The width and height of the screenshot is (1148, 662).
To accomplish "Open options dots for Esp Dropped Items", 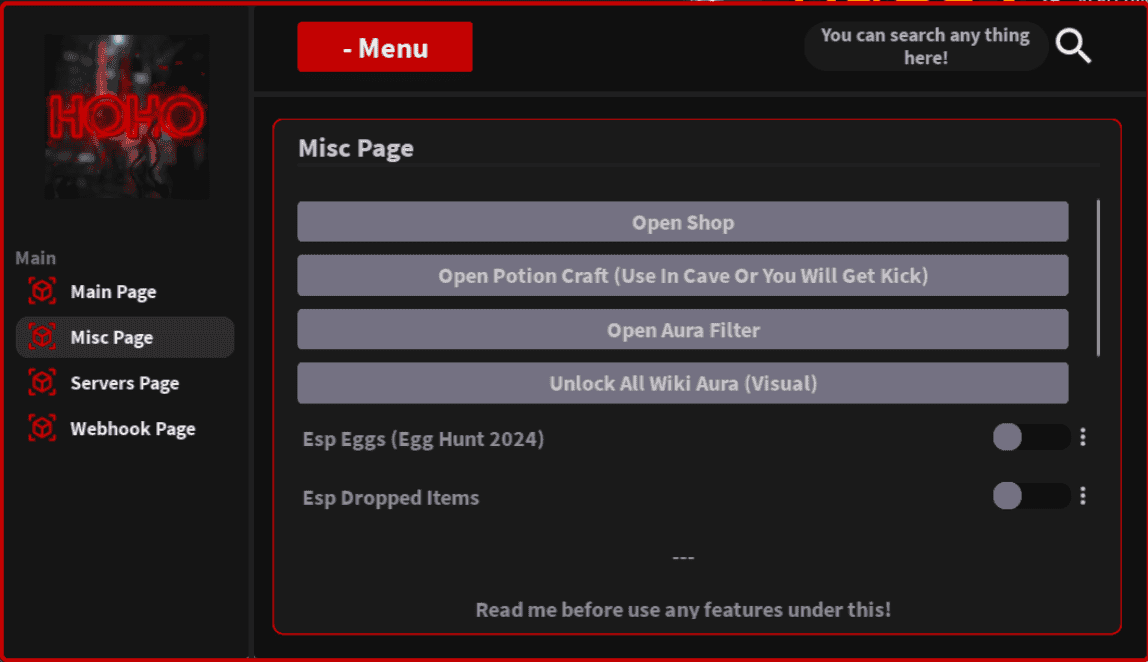I will coord(1083,496).
